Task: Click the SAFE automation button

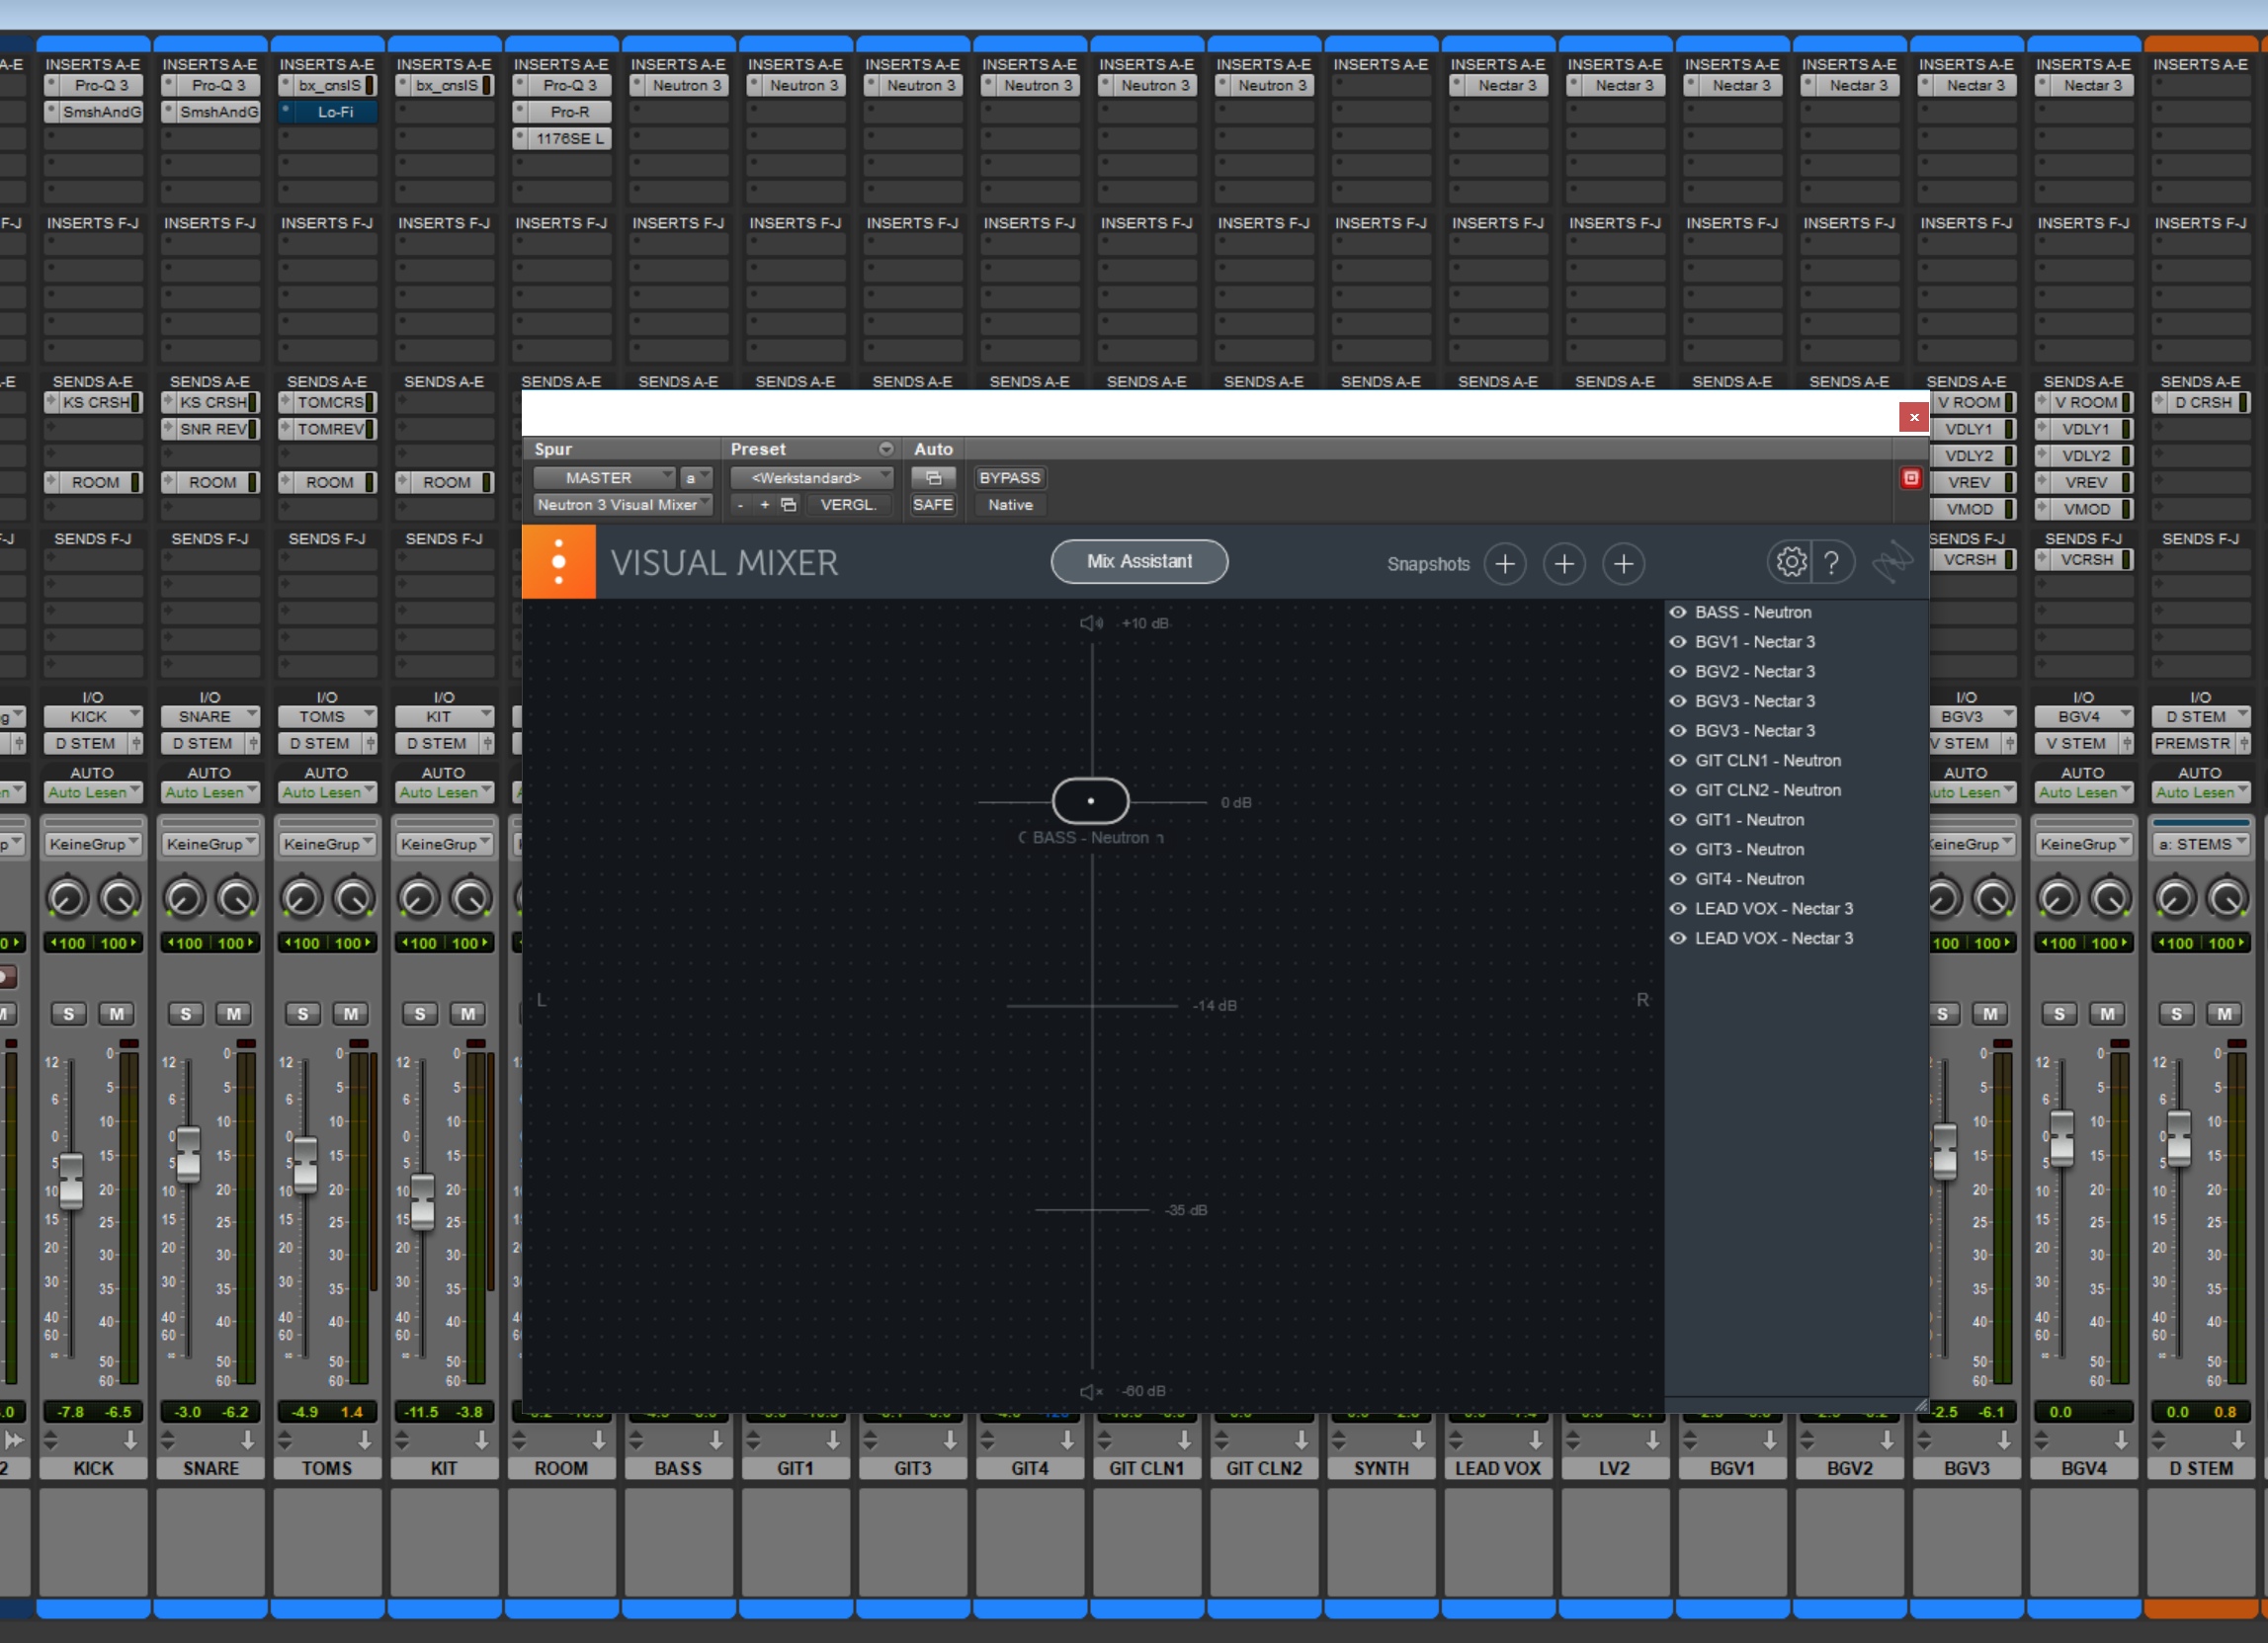Action: click(x=933, y=505)
